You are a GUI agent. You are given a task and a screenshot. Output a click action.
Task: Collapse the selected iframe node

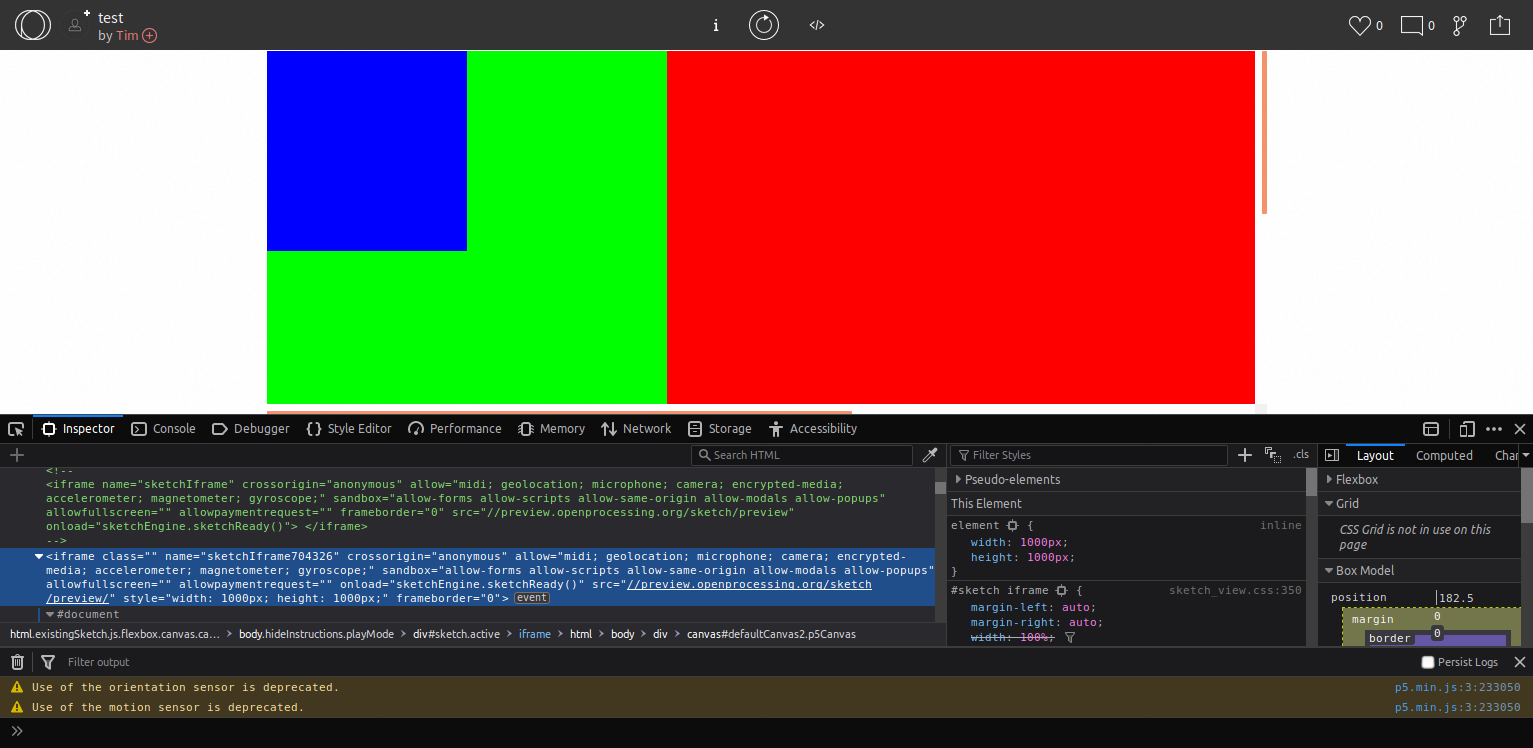point(39,556)
